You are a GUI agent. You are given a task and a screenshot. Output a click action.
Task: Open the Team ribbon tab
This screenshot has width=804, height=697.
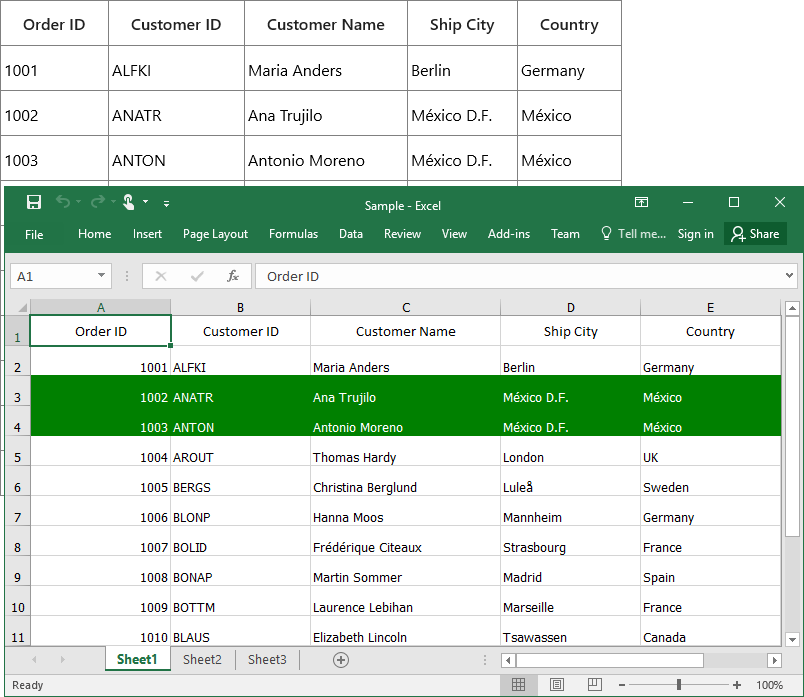click(565, 234)
